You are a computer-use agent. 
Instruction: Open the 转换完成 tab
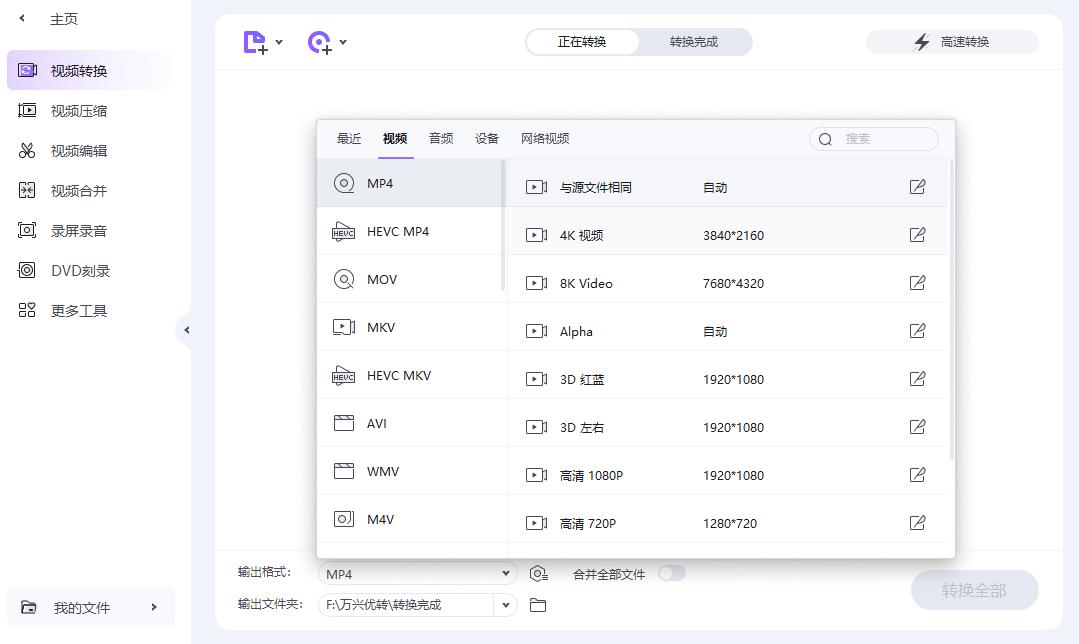tap(695, 41)
